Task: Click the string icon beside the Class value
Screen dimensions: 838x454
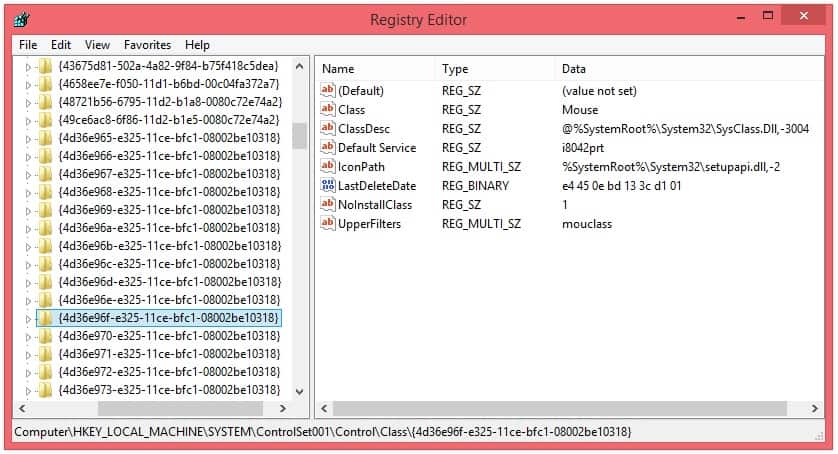Action: tap(328, 110)
